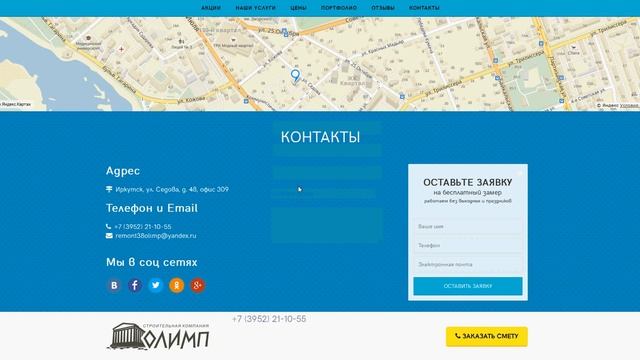Focus the Электронная почта input field
Image resolution: width=640 pixels, height=360 pixels.
pyautogui.click(x=468, y=264)
